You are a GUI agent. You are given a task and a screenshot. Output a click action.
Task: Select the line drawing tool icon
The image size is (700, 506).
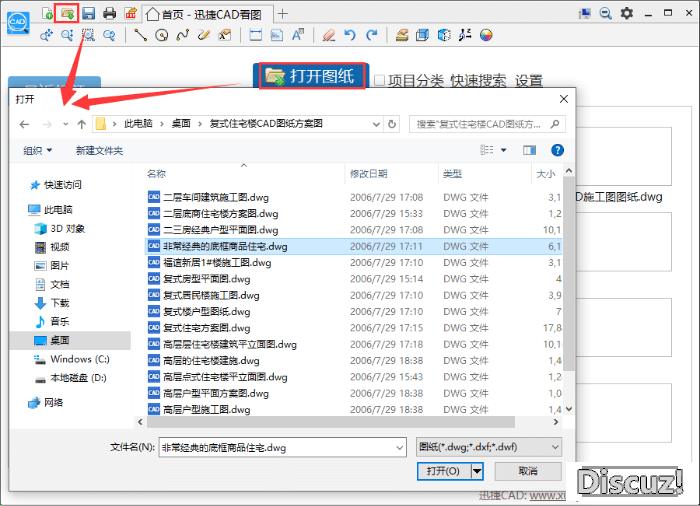pyautogui.click(x=139, y=35)
